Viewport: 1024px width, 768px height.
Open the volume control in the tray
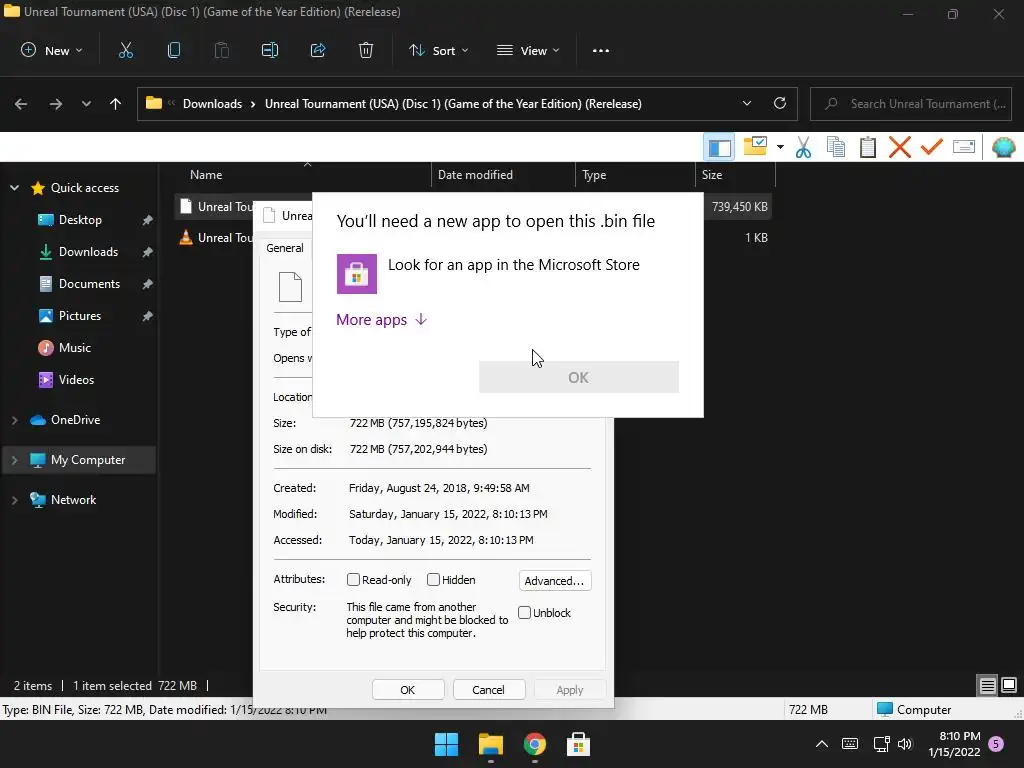click(x=904, y=744)
